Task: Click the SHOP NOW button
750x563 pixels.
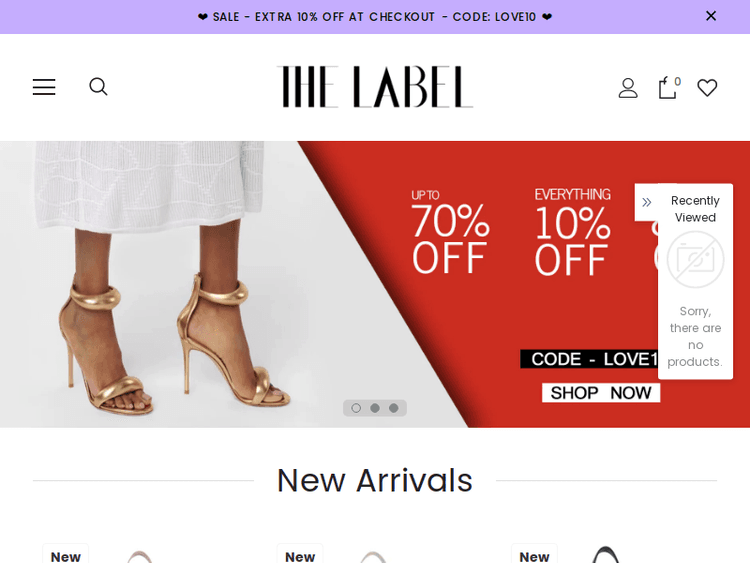Action: (601, 393)
